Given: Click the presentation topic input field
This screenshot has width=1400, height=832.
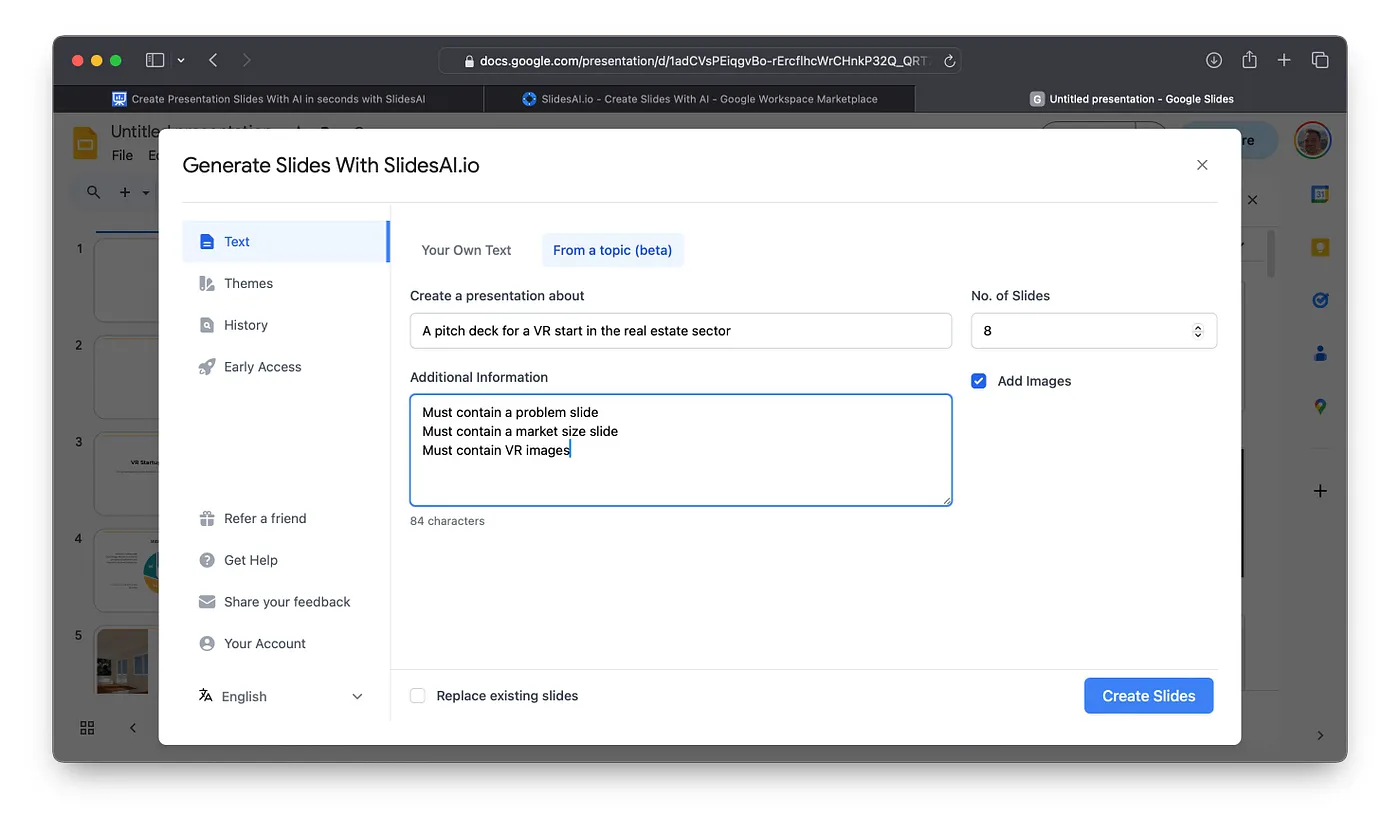Looking at the screenshot, I should click(680, 331).
